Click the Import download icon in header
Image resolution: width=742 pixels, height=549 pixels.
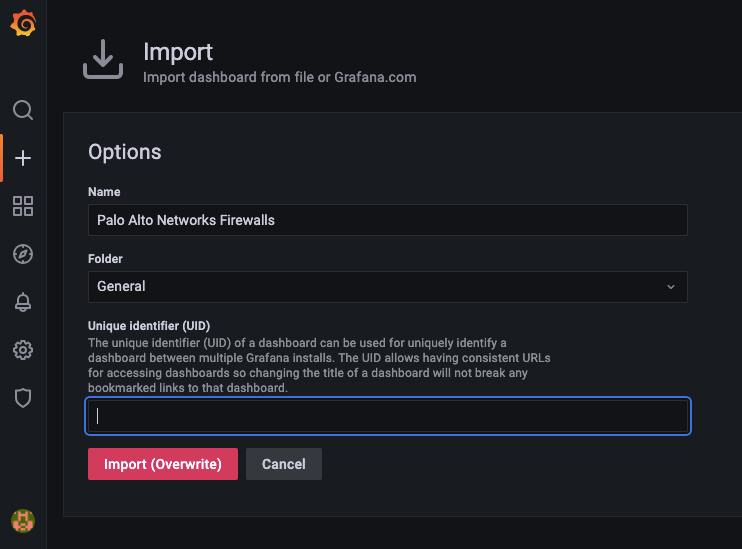click(102, 60)
